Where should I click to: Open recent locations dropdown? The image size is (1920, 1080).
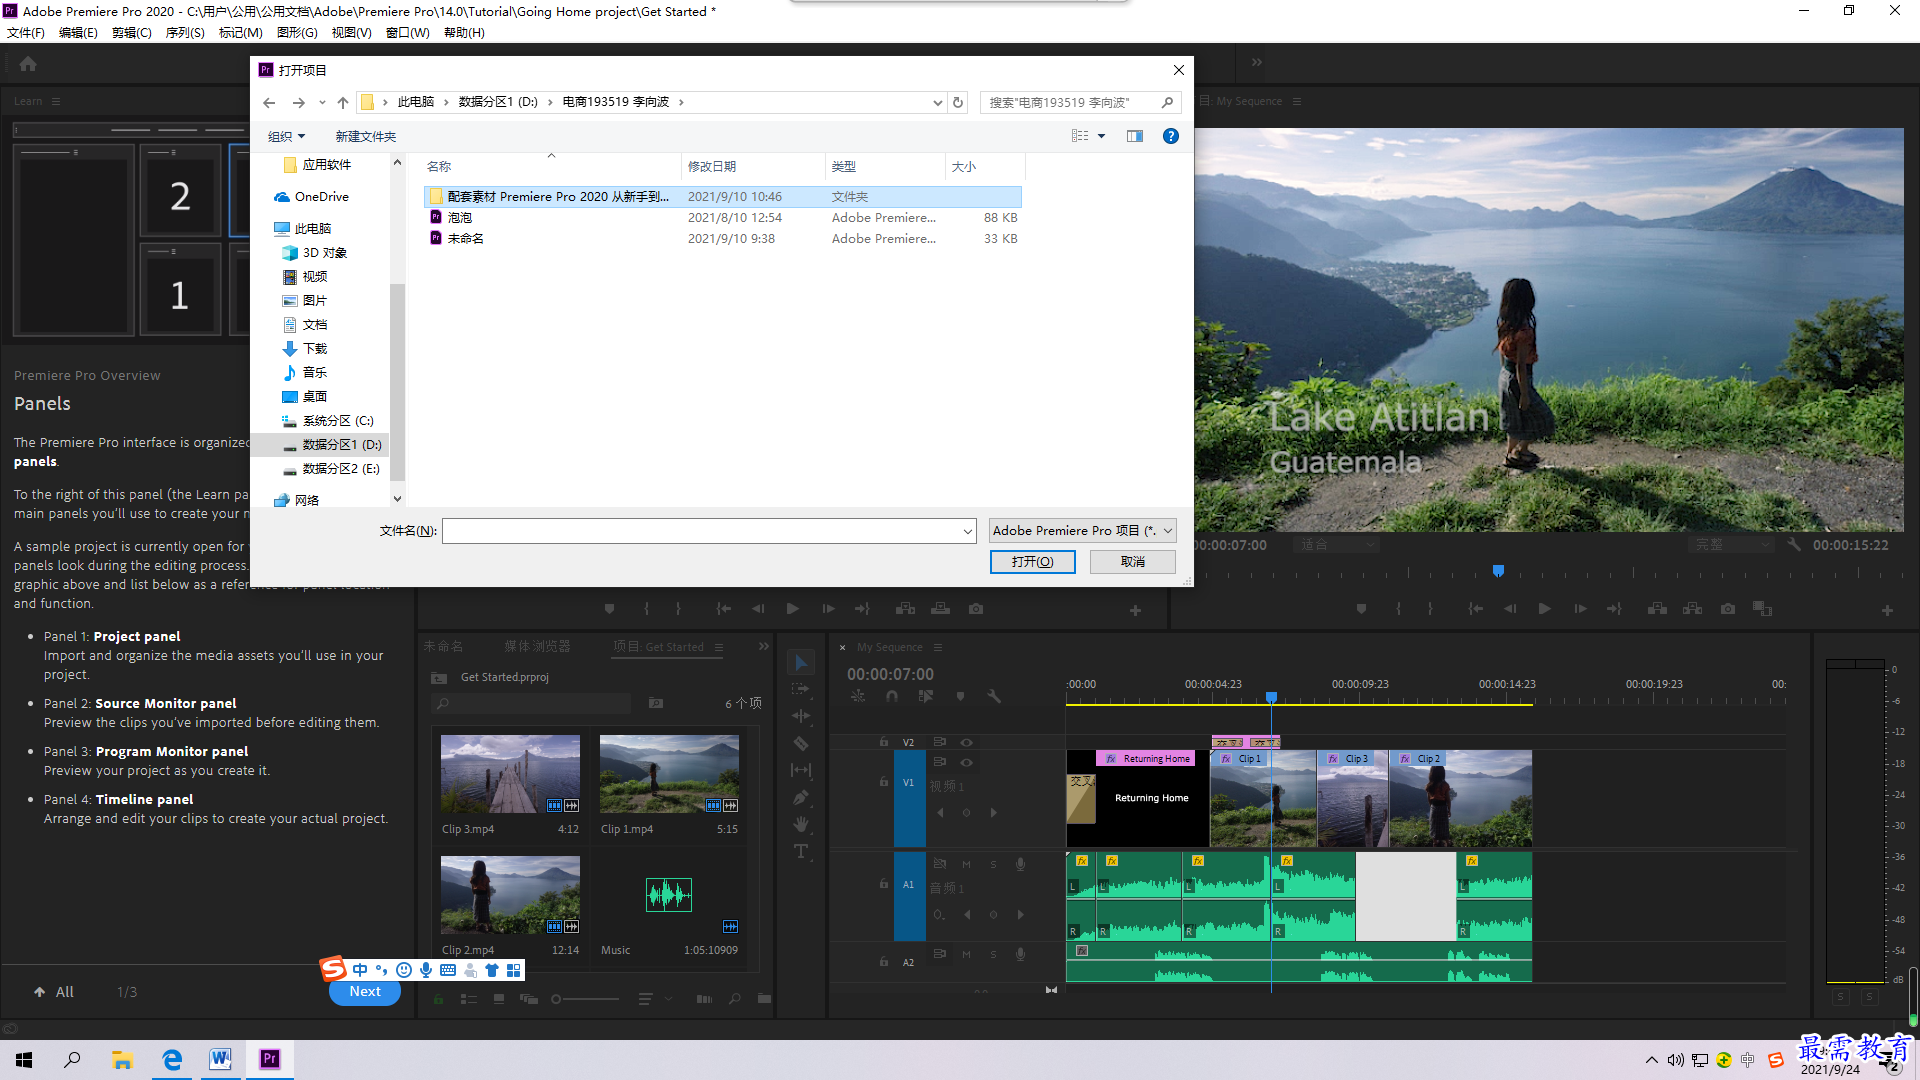(322, 102)
